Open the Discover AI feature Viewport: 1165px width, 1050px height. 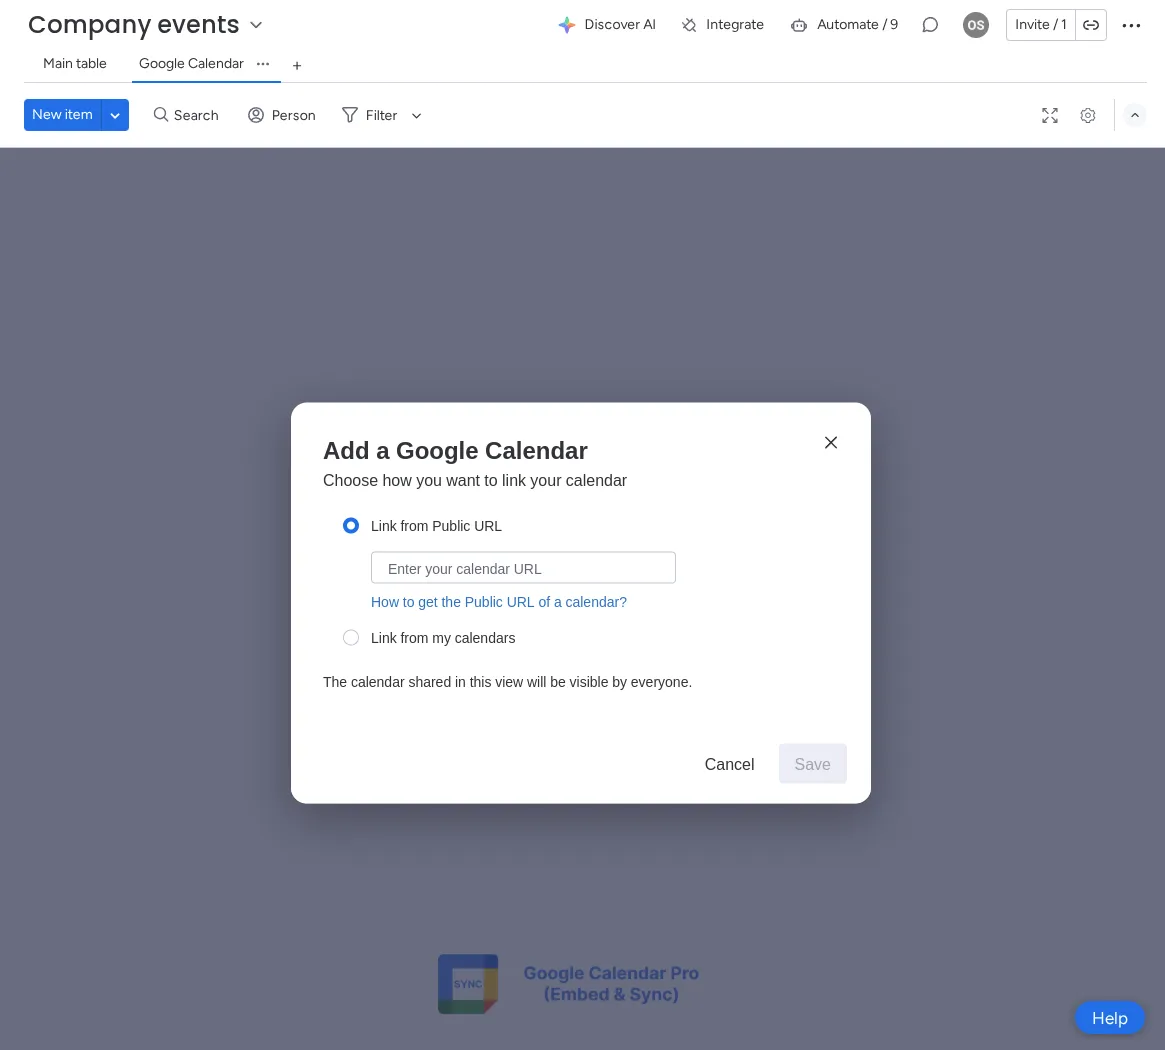click(606, 25)
